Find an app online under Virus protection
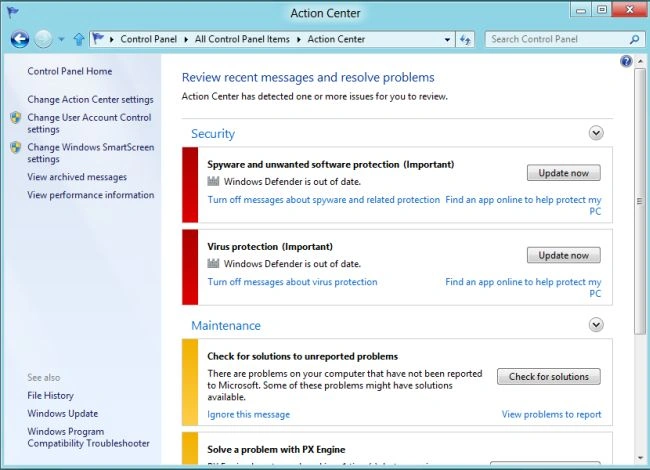Image resolution: width=650 pixels, height=470 pixels. [523, 288]
